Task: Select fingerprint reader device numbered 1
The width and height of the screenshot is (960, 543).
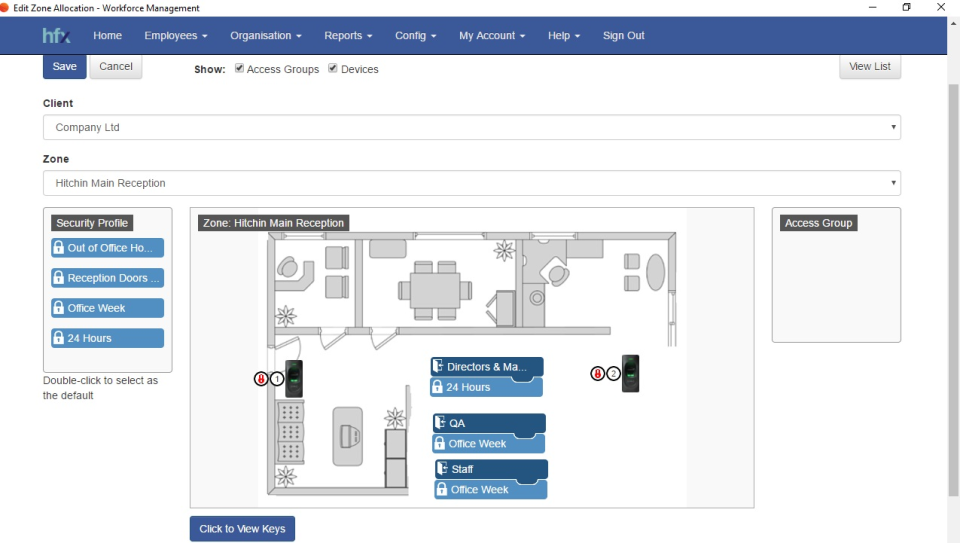Action: (x=294, y=379)
